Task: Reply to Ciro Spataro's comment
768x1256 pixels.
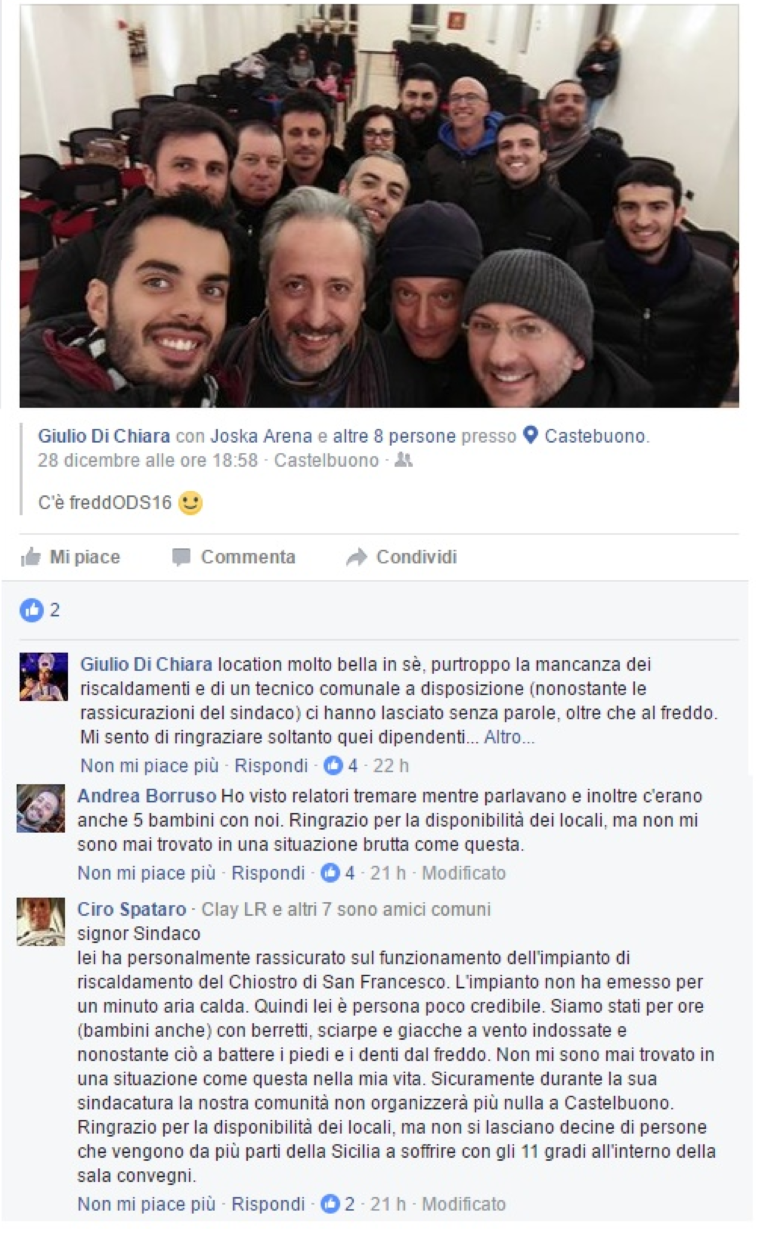Action: click(x=270, y=1204)
